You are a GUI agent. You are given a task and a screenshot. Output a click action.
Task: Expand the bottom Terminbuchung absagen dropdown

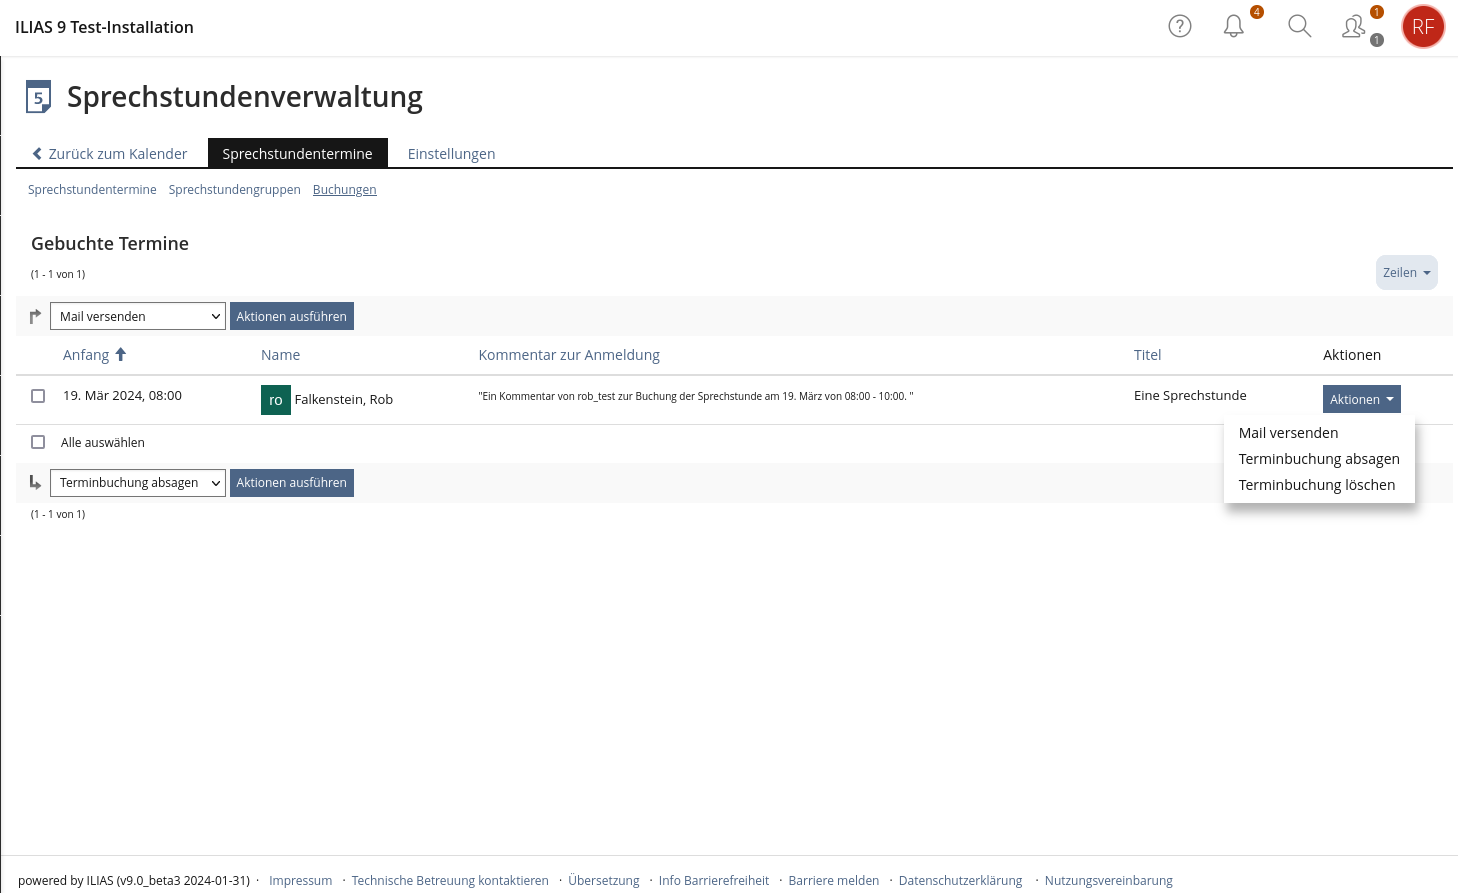[137, 483]
